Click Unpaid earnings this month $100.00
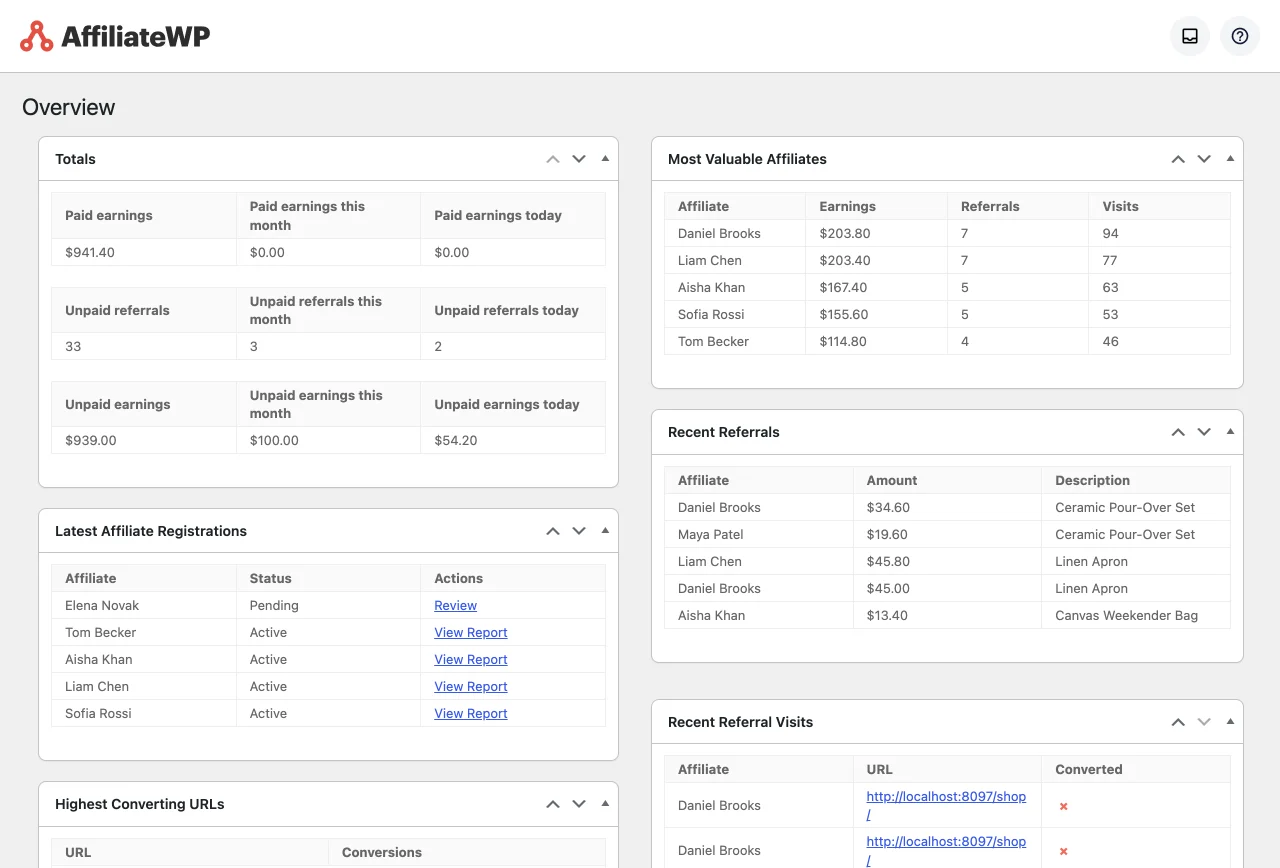This screenshot has height=868, width=1280. pyautogui.click(x=274, y=440)
